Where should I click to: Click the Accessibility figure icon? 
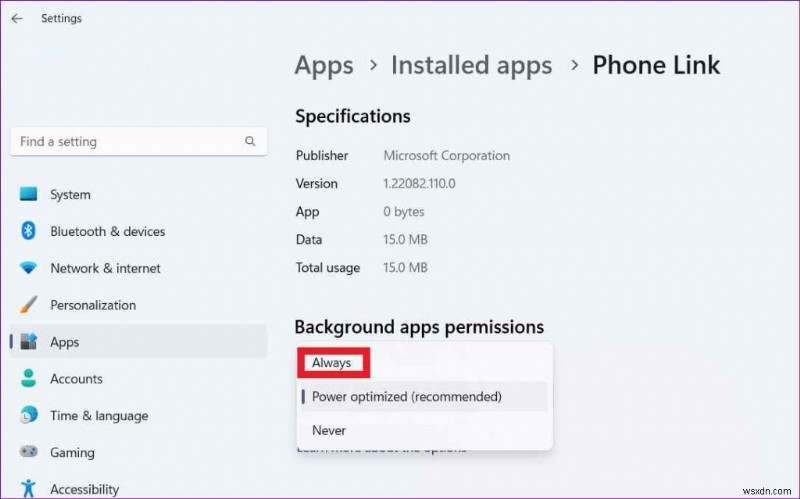[x=29, y=488]
